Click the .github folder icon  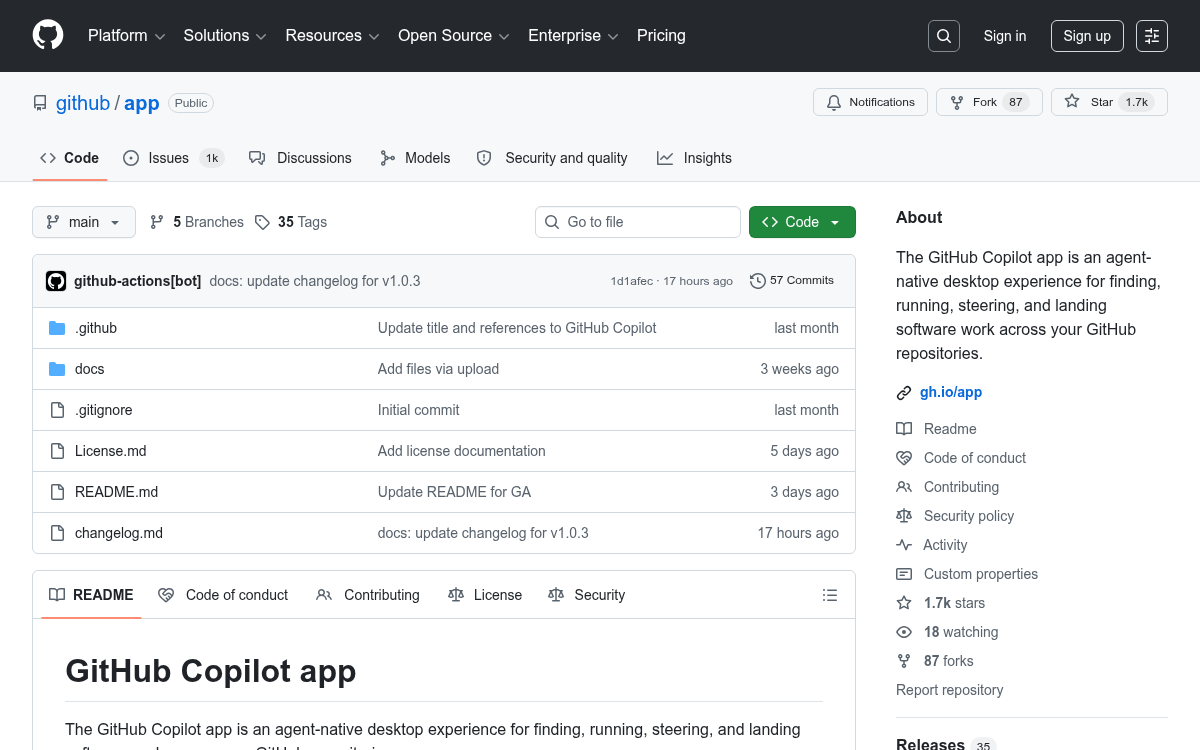tap(57, 328)
